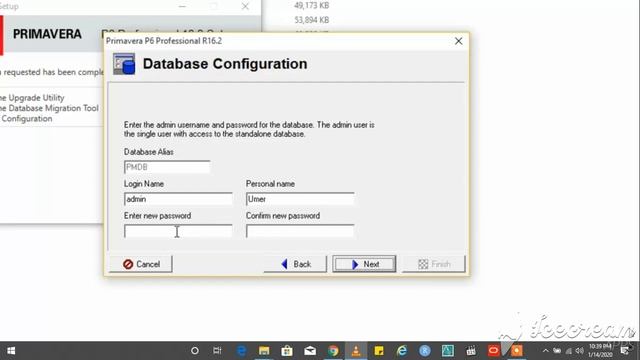Click the checkered Finish flag icon
640x360 pixels.
(x=423, y=264)
